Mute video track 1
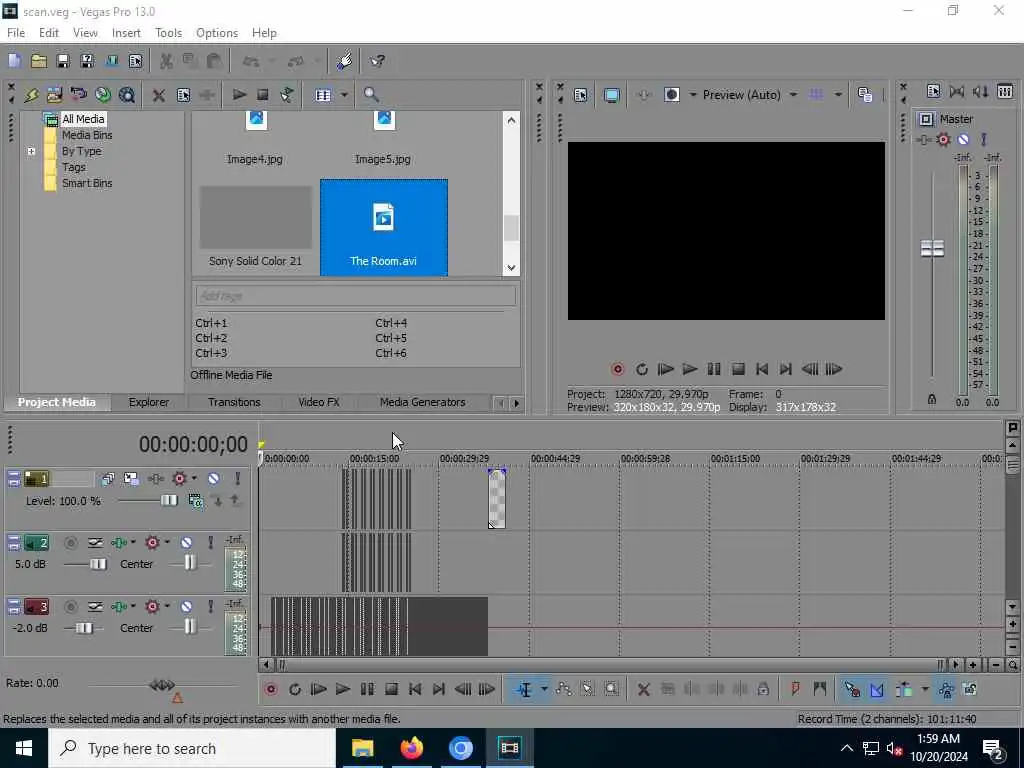Image resolution: width=1024 pixels, height=768 pixels. coord(214,479)
